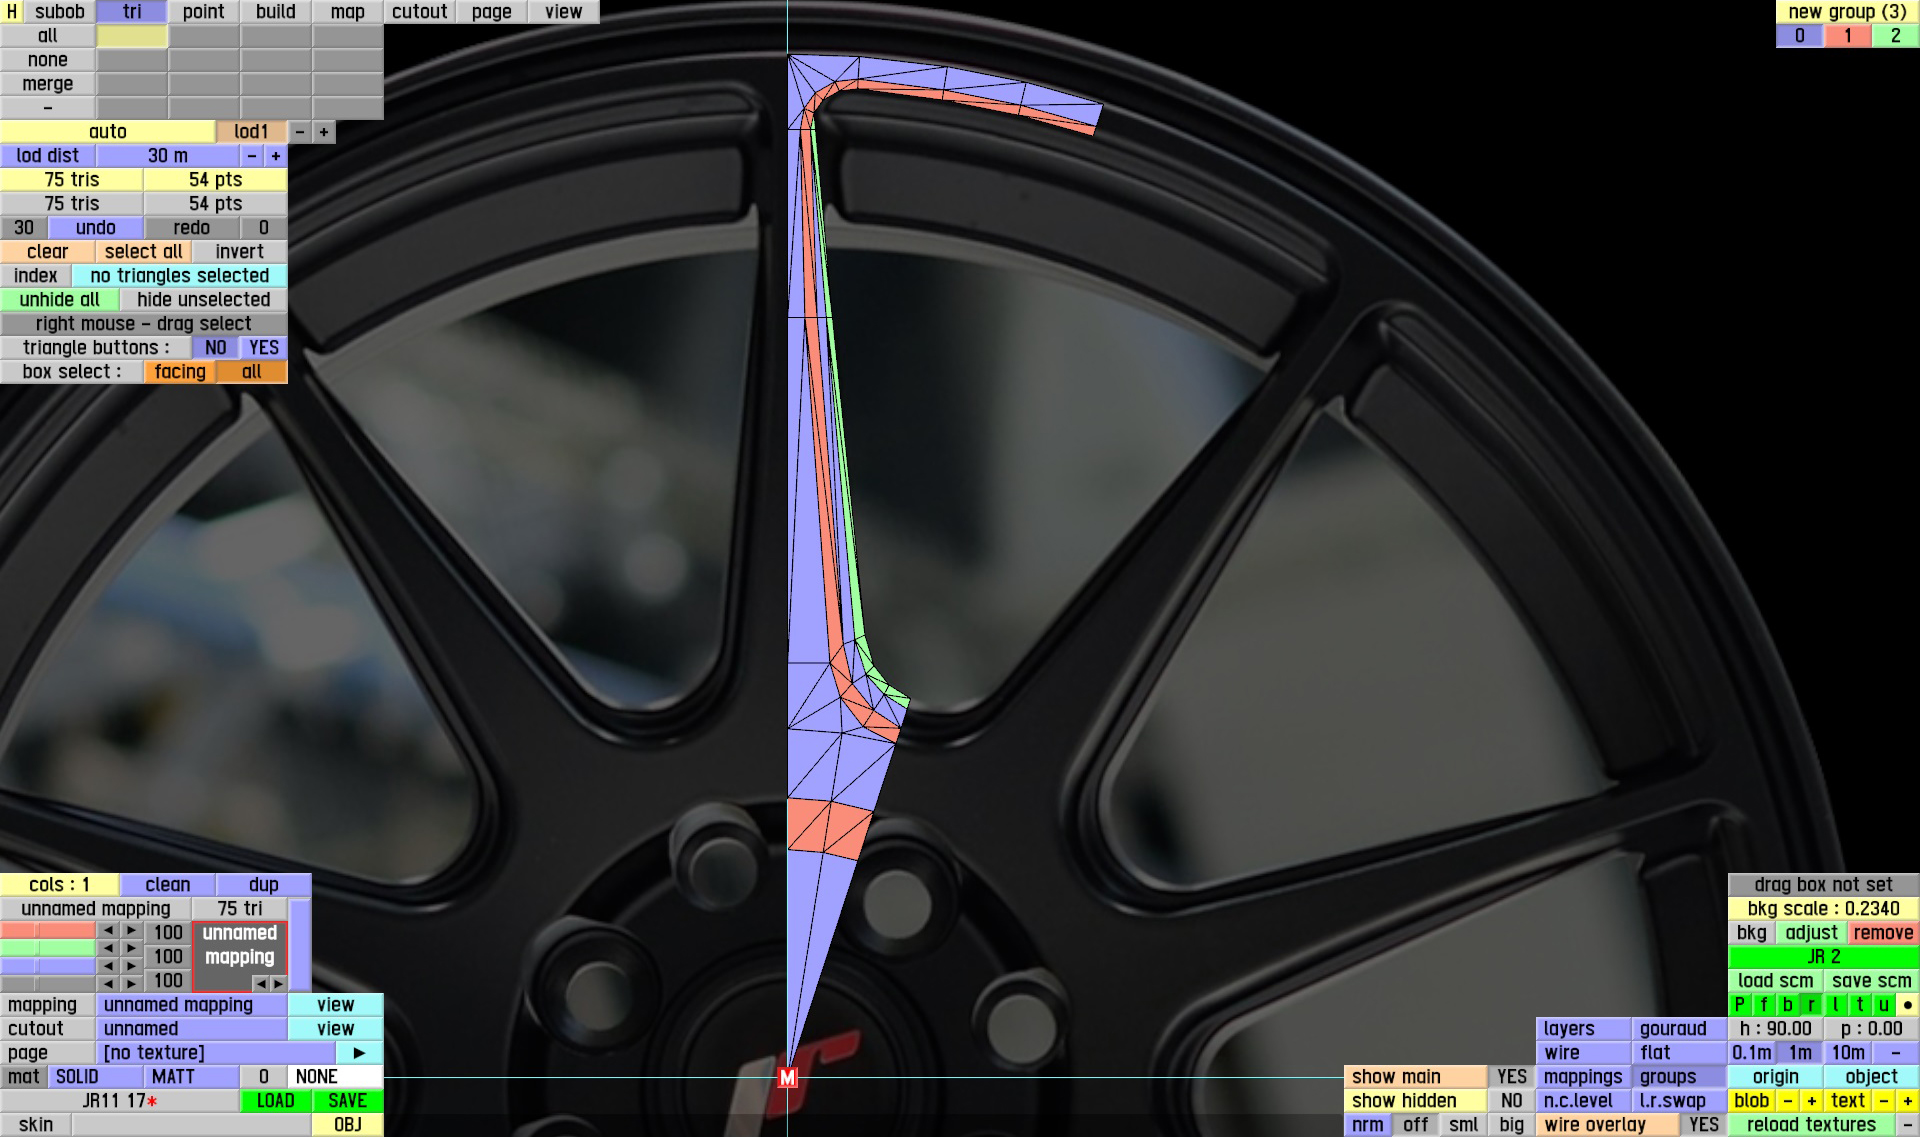Select group 1 red swatch
This screenshot has height=1137, width=1920.
1847,36
